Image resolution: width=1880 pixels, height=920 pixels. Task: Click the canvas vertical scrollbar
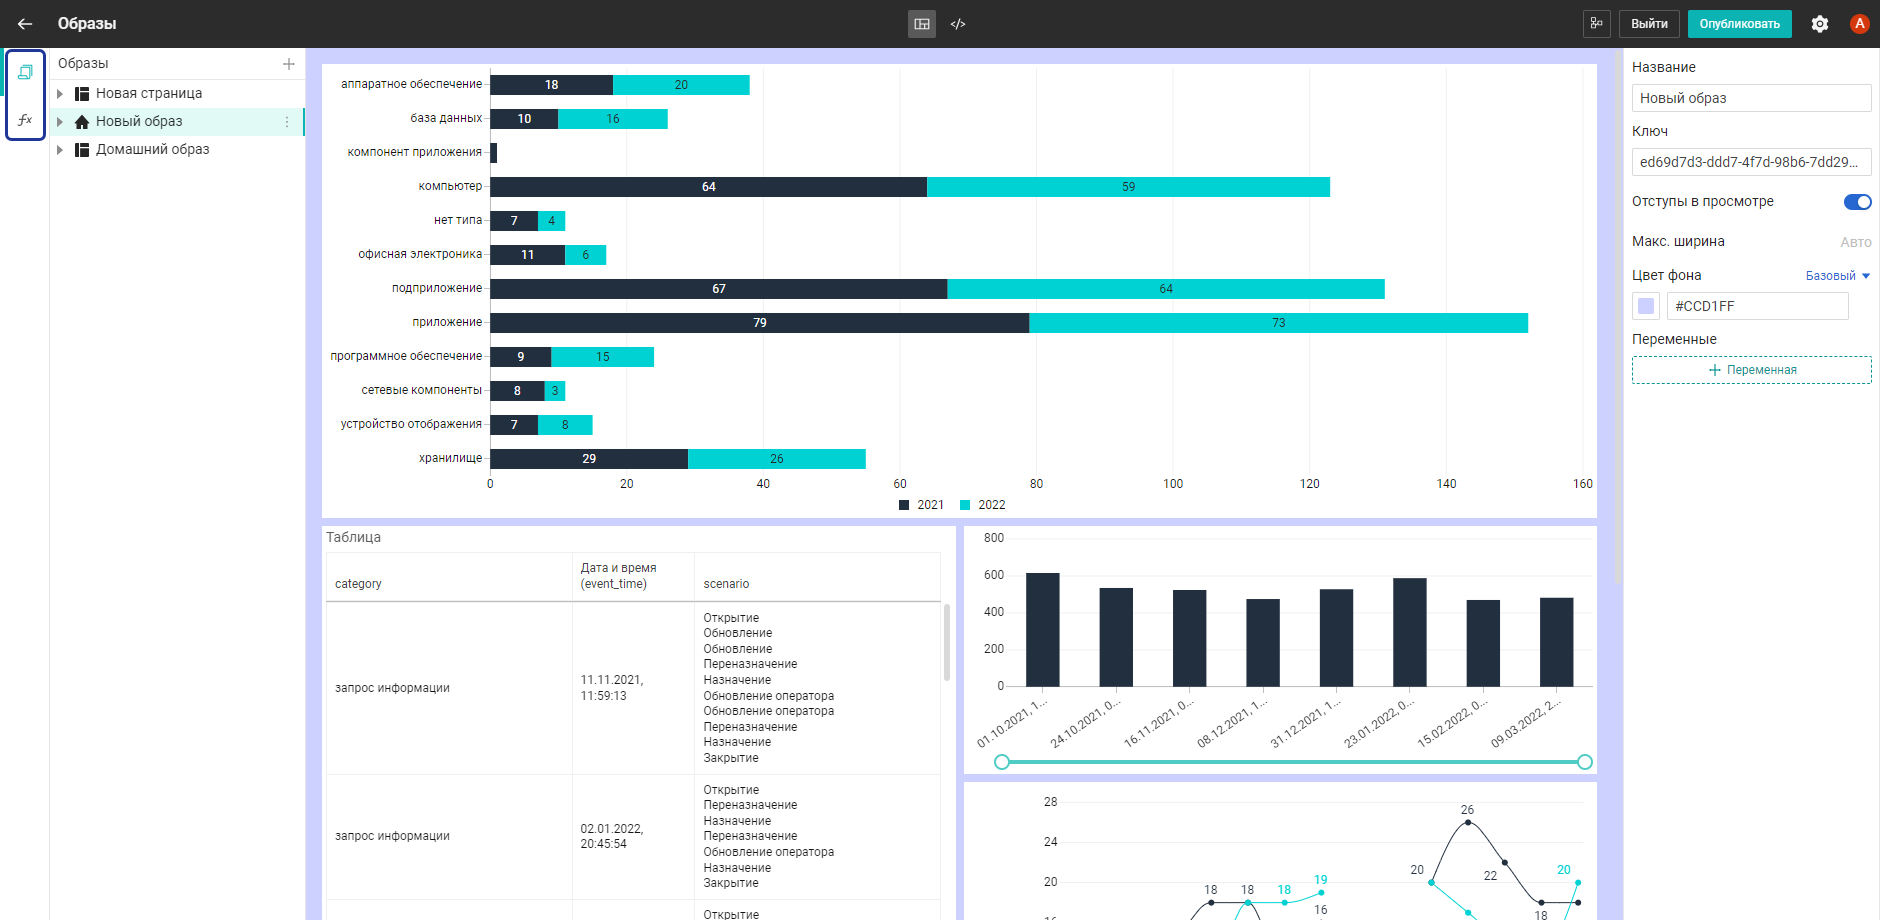tap(1618, 316)
